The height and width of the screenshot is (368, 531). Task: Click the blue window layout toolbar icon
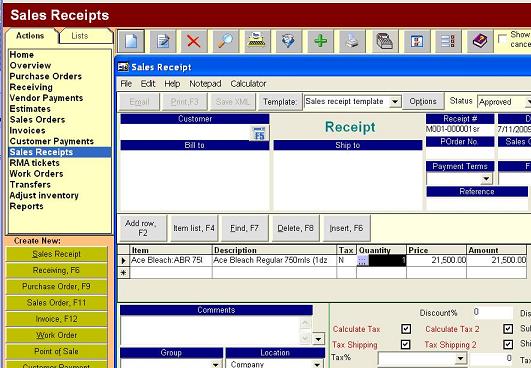pyautogui.click(x=417, y=41)
